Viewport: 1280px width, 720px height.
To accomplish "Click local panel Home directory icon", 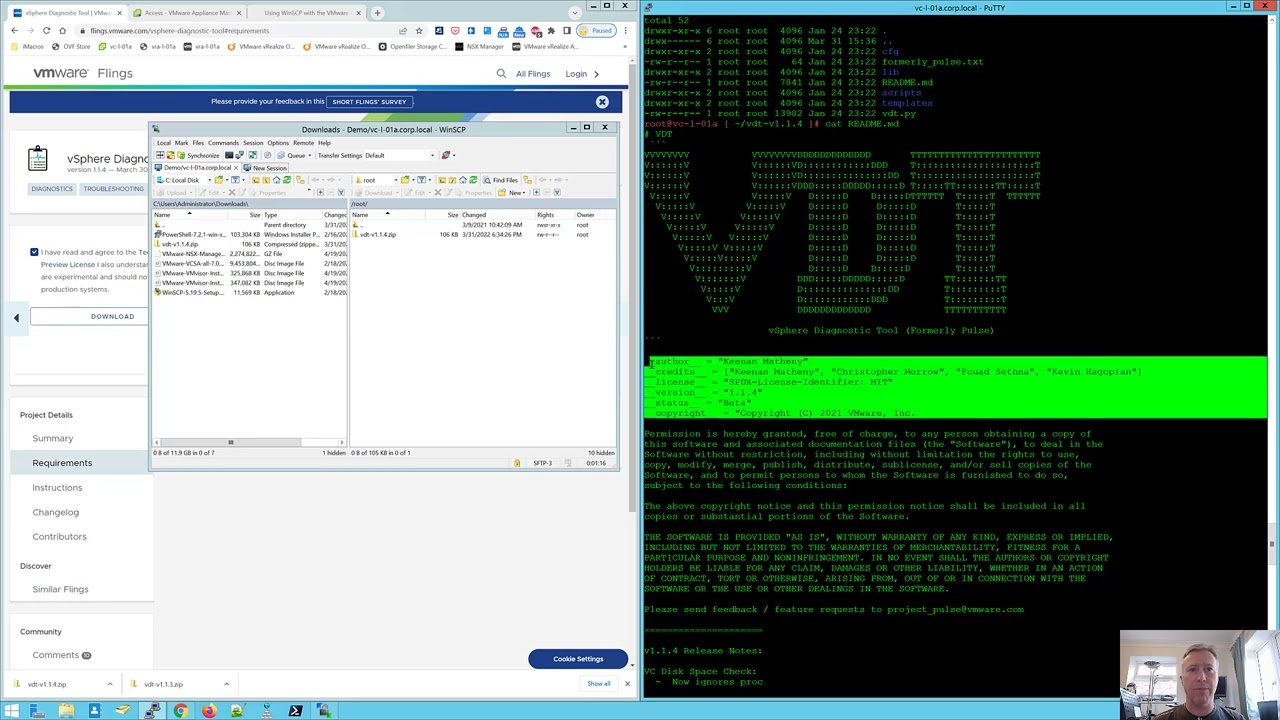I will pyautogui.click(x=277, y=180).
